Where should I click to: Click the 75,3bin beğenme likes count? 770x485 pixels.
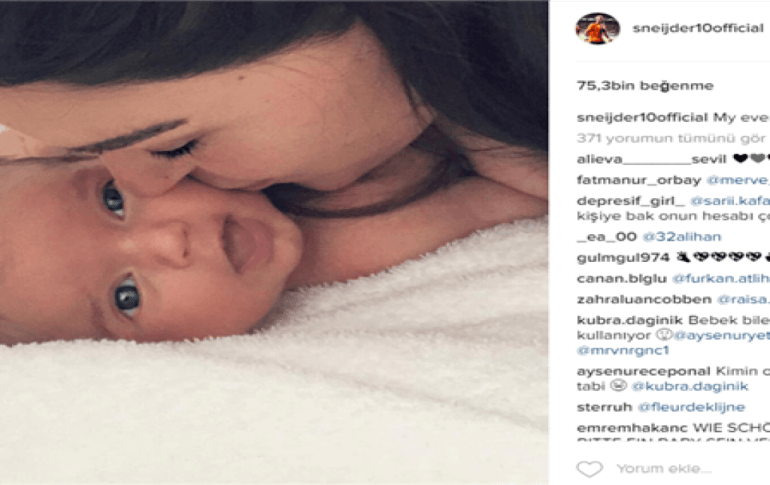(x=645, y=86)
